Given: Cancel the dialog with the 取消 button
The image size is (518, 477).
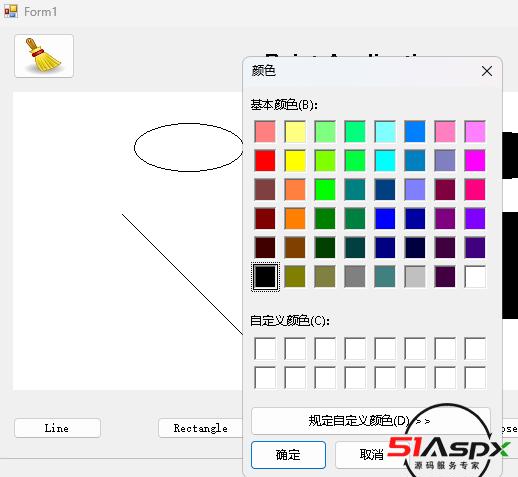Looking at the screenshot, I should click(371, 455).
